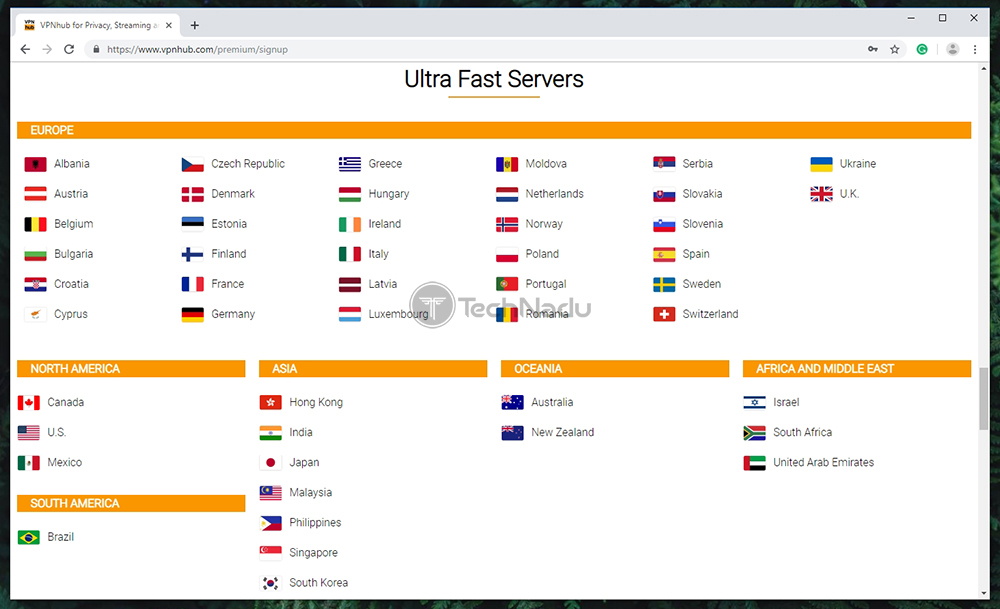Click the Mexico country name
The image size is (1000, 609).
(x=64, y=462)
